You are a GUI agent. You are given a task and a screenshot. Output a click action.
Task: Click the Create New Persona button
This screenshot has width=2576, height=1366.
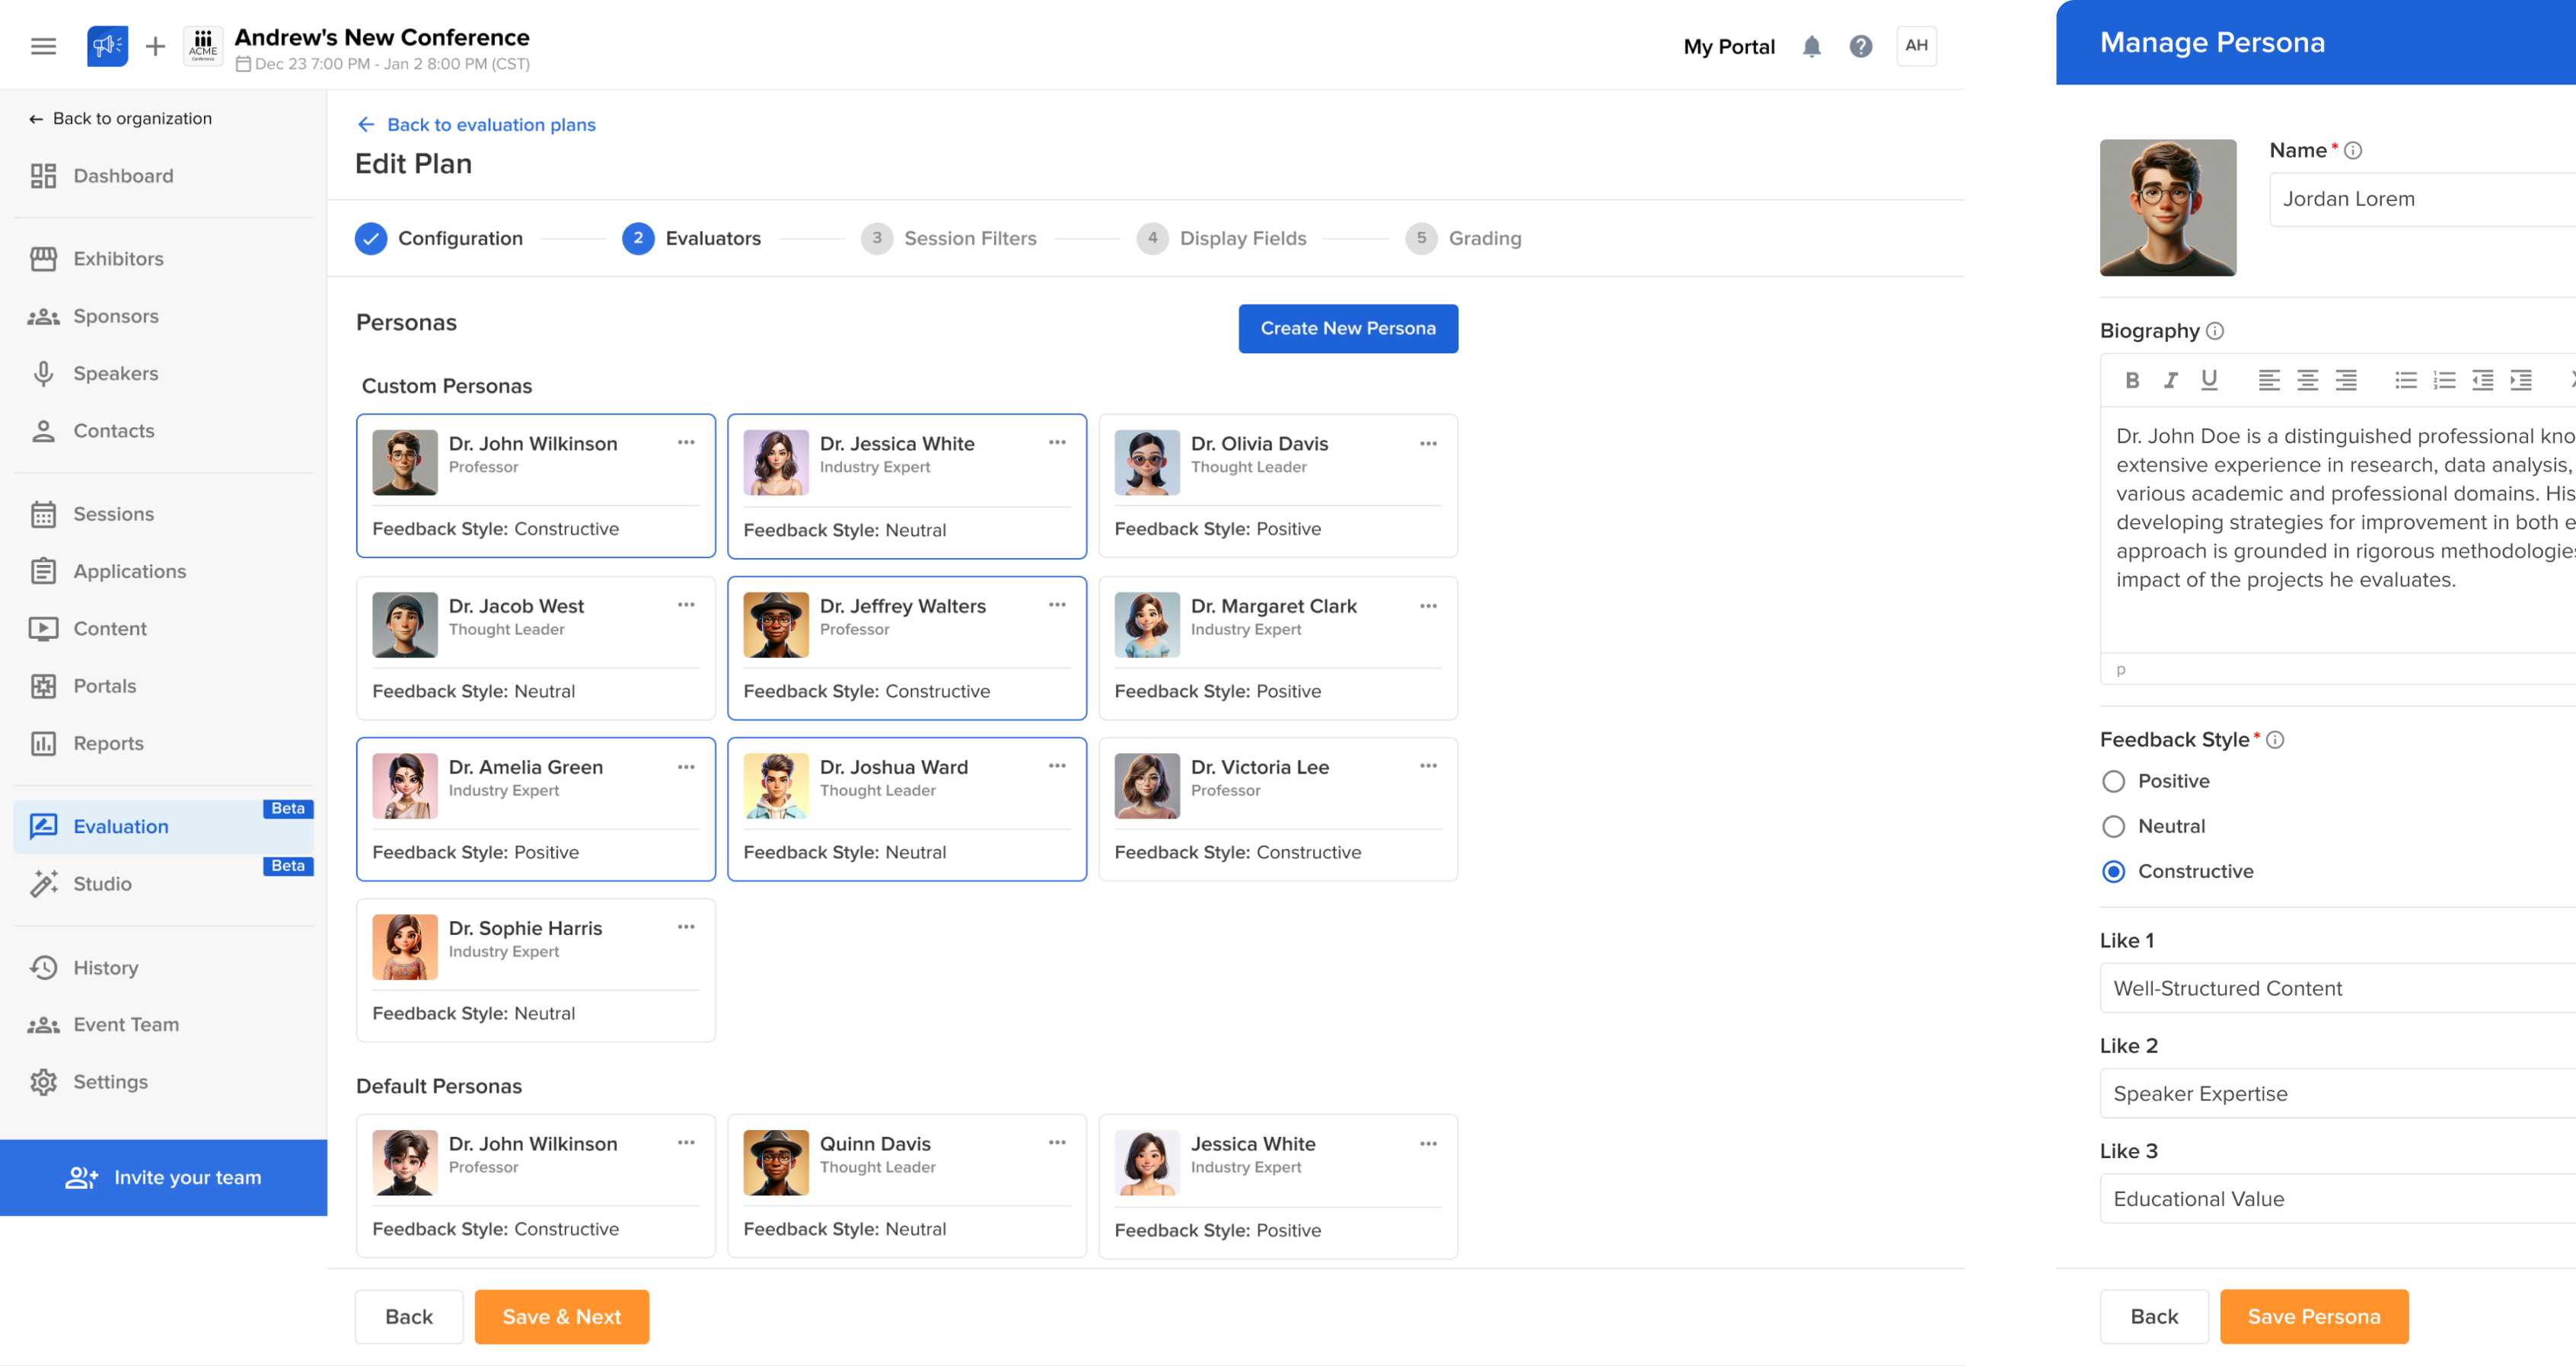point(1347,328)
